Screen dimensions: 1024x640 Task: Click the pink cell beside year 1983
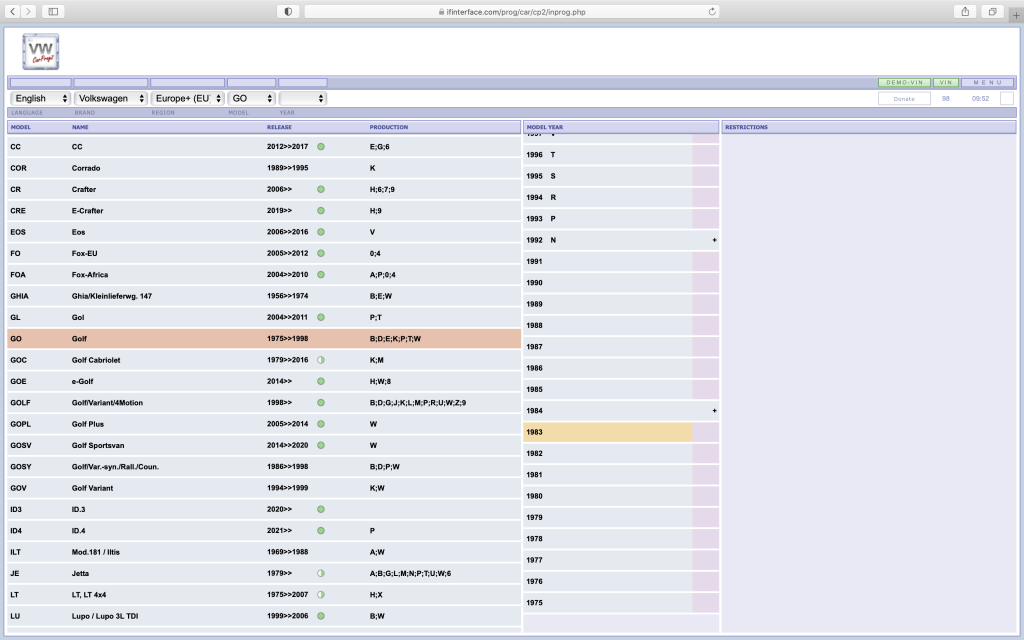tap(706, 432)
